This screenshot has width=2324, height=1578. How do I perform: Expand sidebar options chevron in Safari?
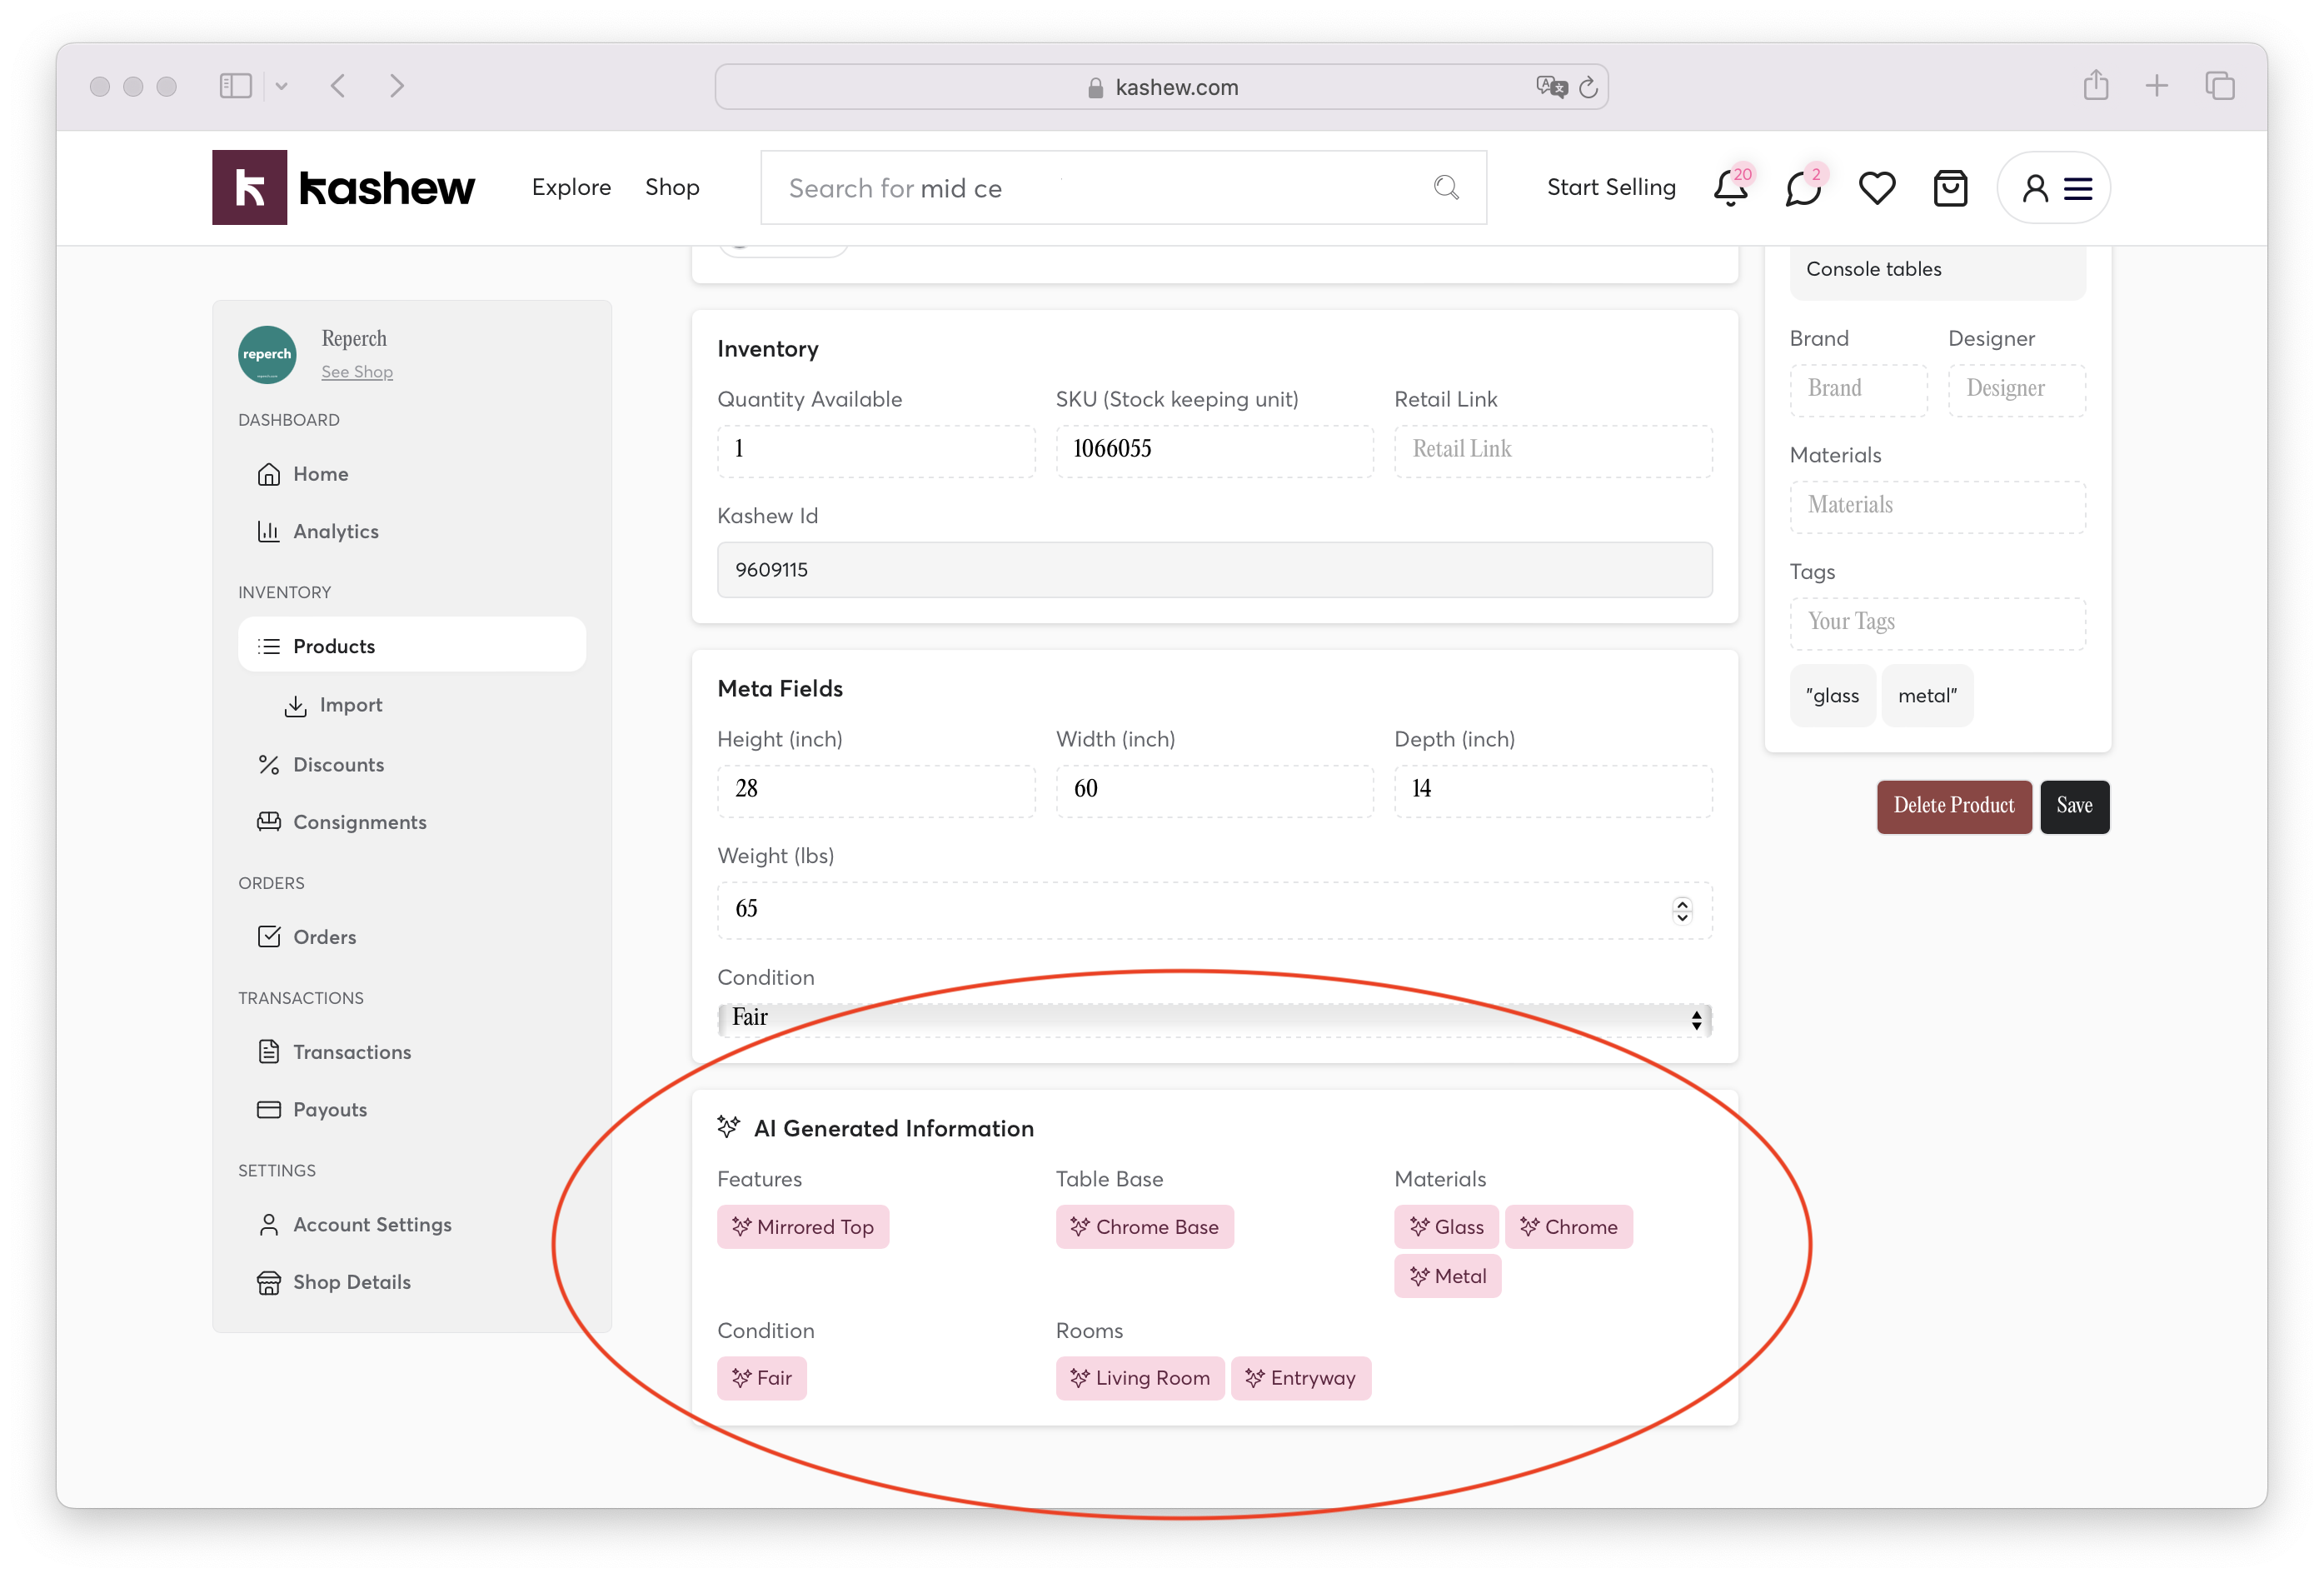point(282,87)
